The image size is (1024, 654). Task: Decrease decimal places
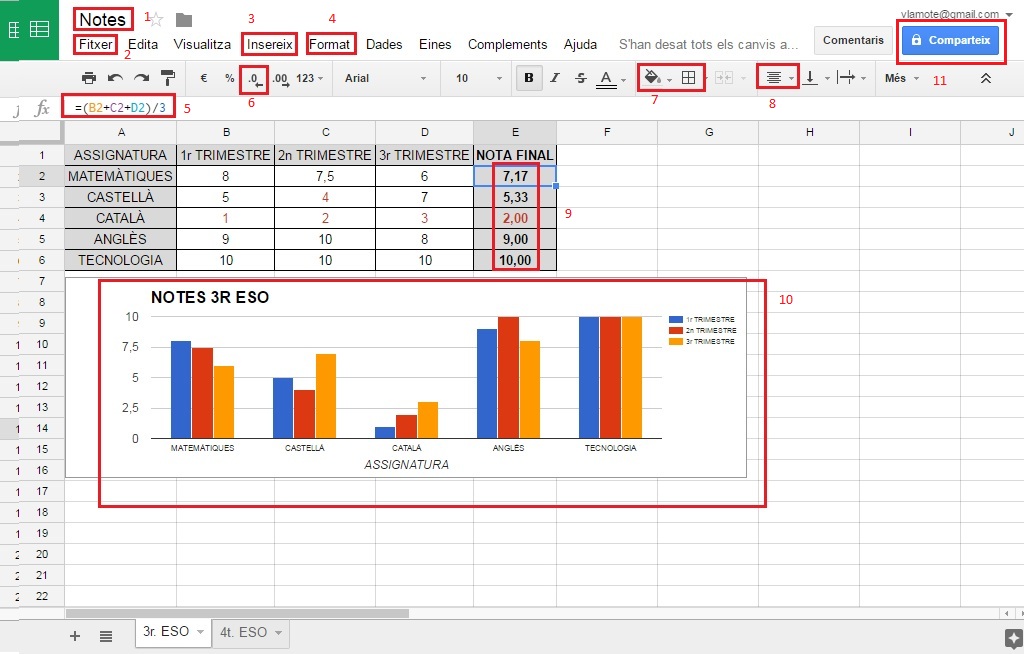tap(255, 79)
